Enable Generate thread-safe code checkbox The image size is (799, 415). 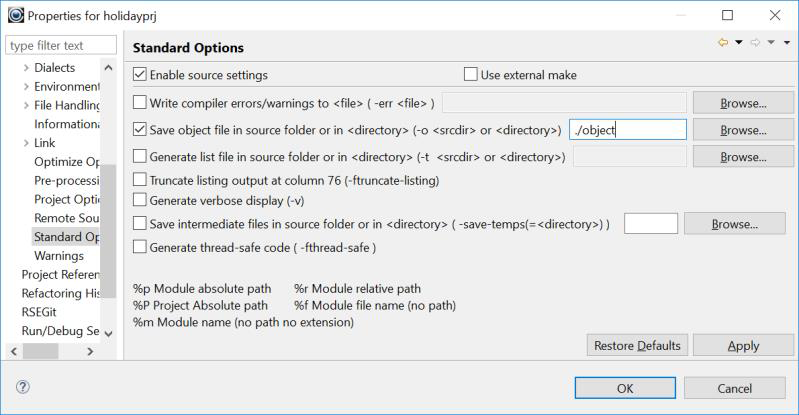pyautogui.click(x=140, y=247)
